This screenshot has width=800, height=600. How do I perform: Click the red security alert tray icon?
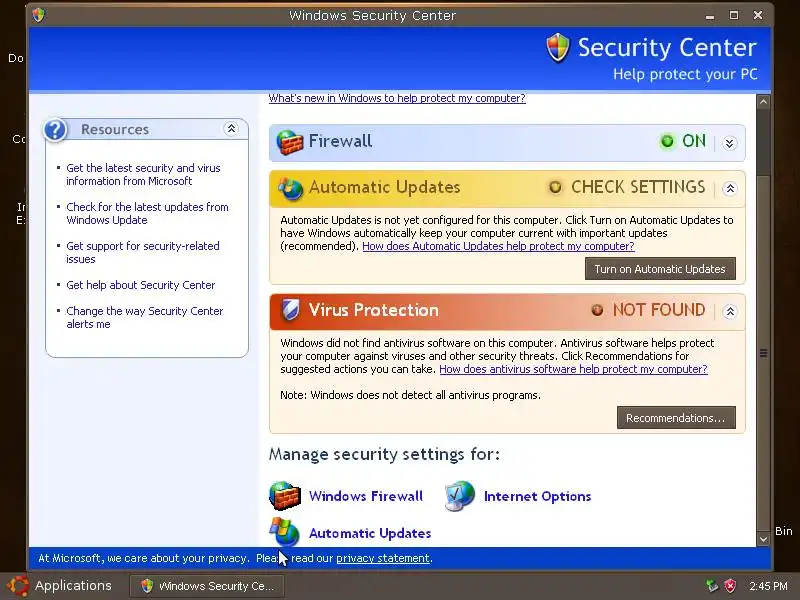click(731, 585)
